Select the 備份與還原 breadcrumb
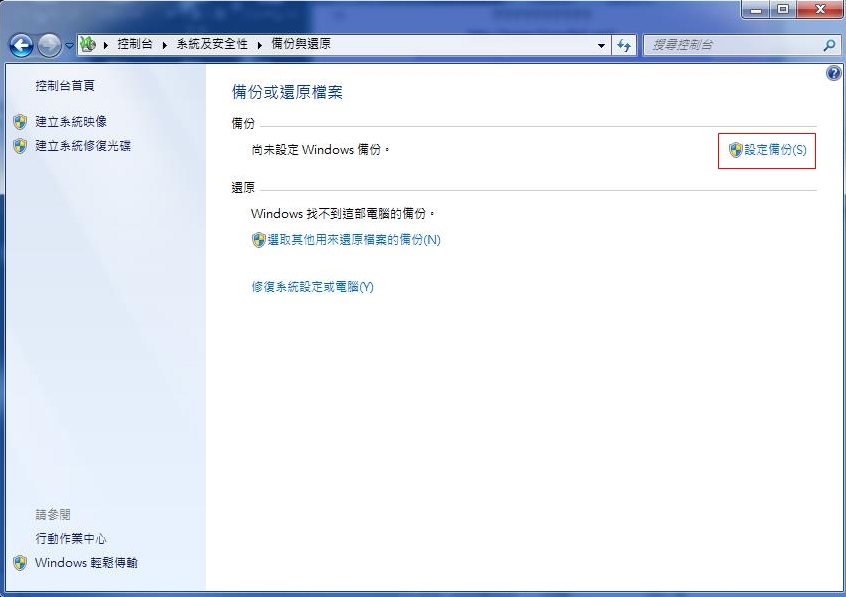Image resolution: width=846 pixels, height=597 pixels. [301, 44]
